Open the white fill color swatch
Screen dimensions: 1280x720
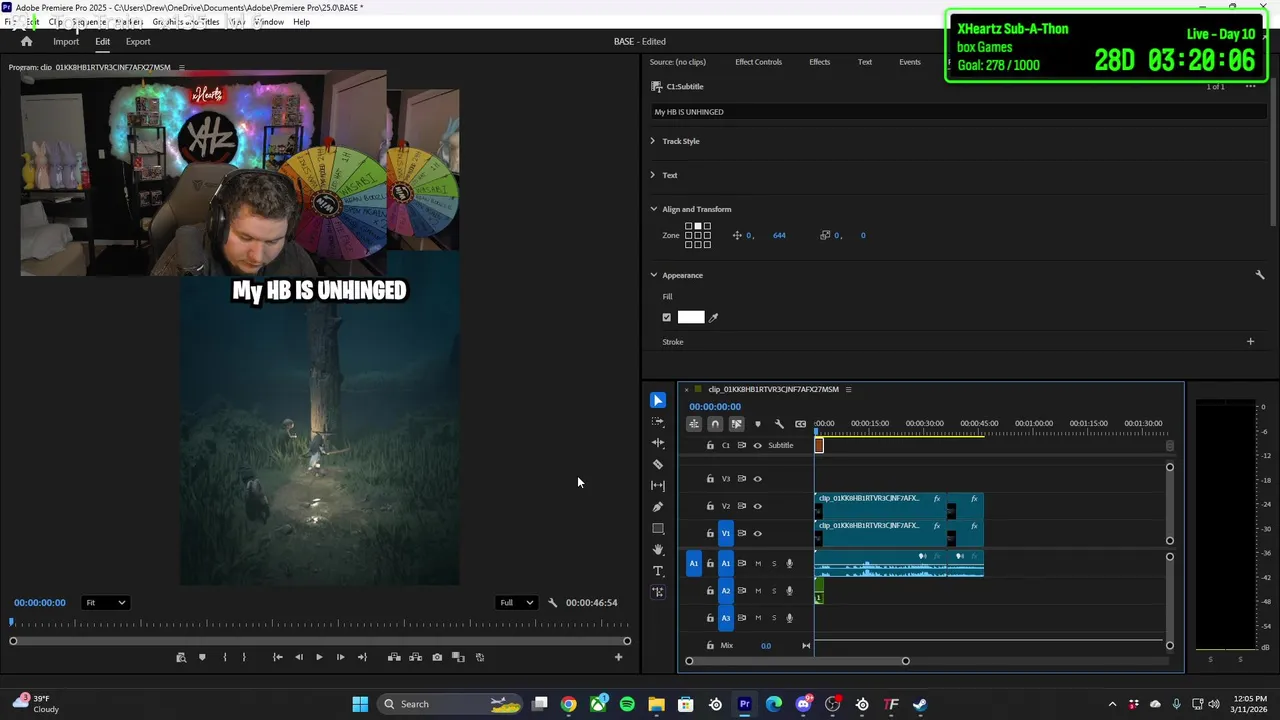pos(691,317)
